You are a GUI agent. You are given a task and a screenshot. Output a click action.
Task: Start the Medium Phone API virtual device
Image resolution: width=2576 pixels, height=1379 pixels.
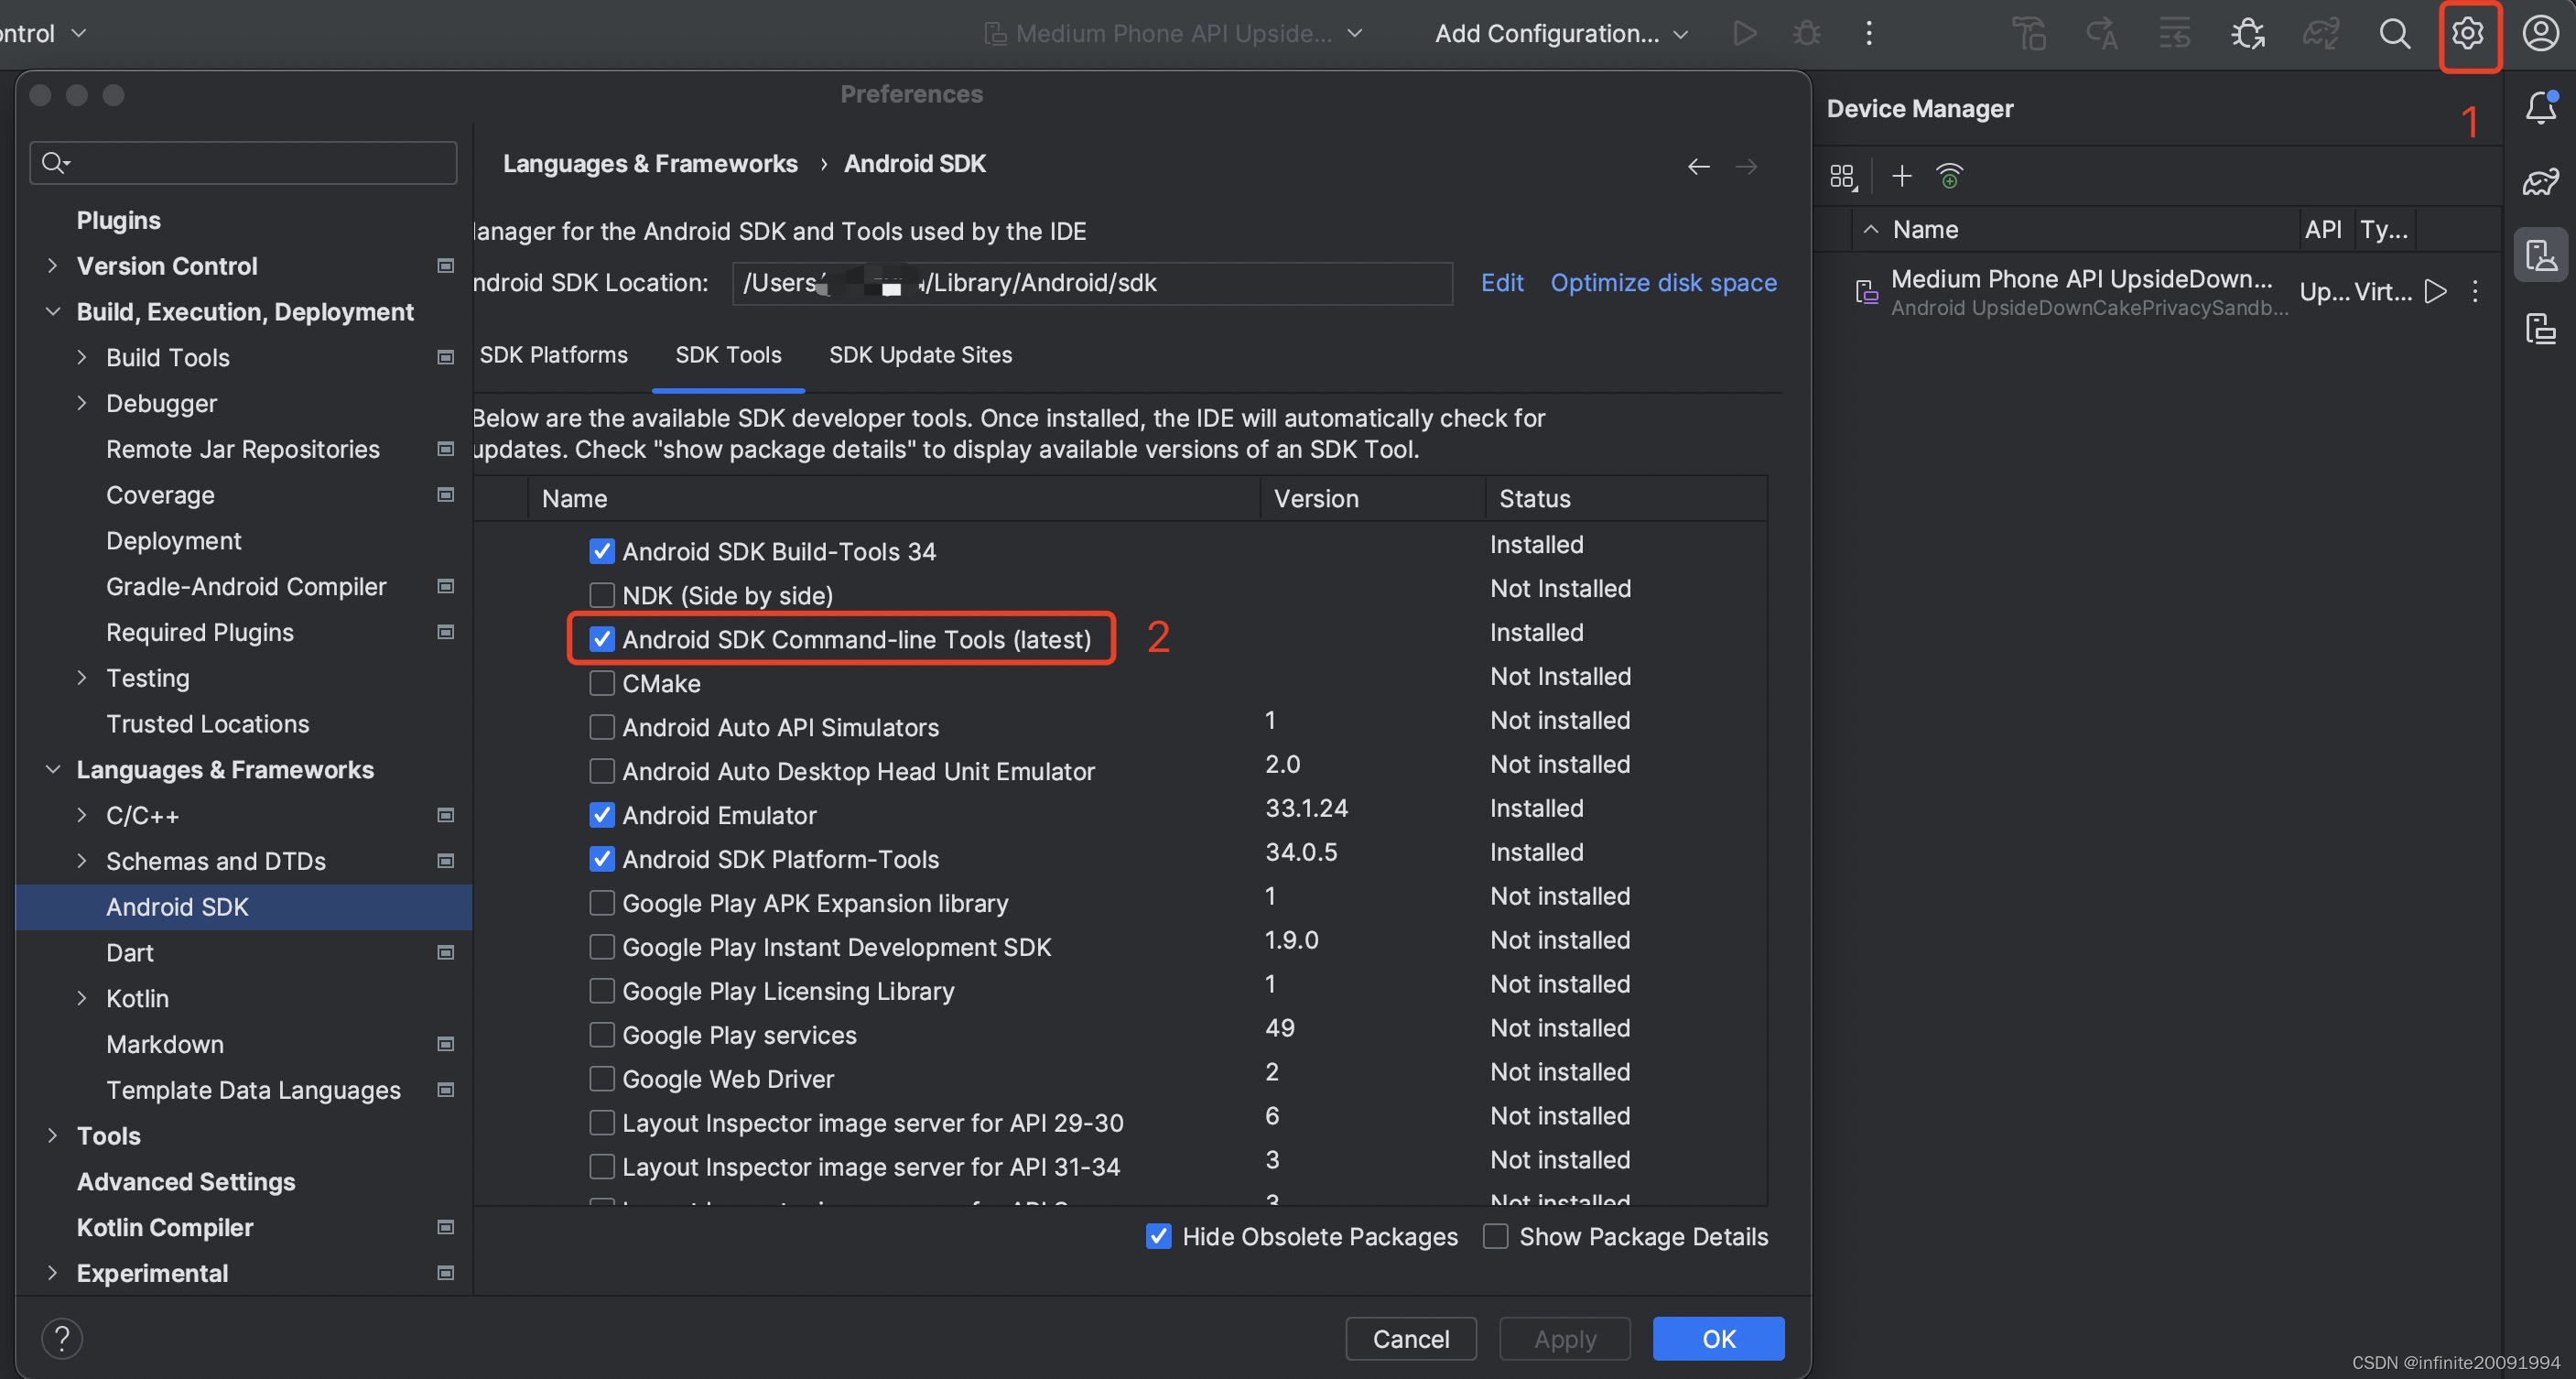pyautogui.click(x=2436, y=291)
